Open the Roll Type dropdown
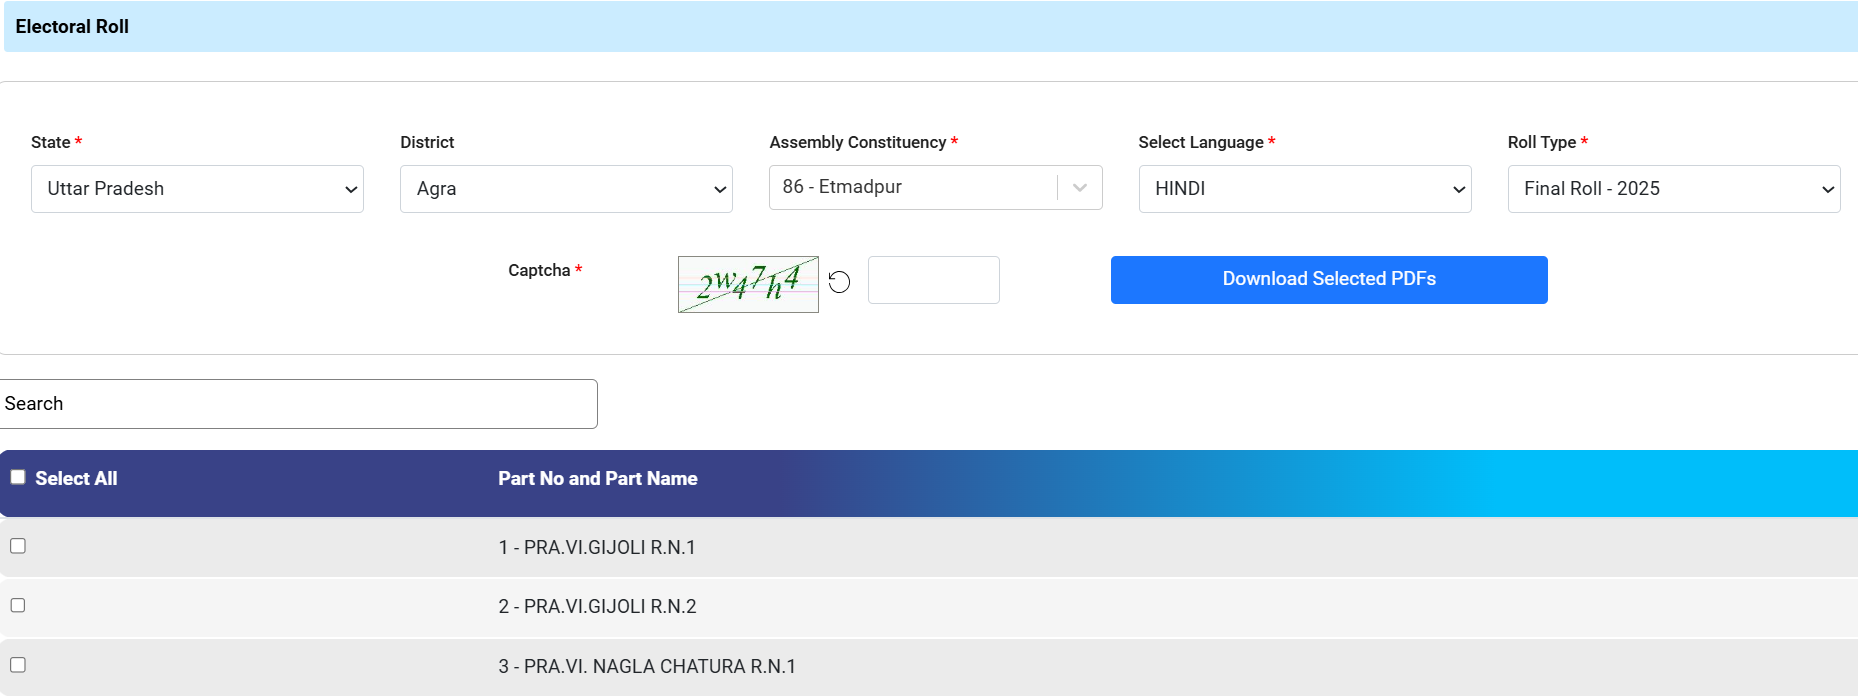The height and width of the screenshot is (697, 1858). (x=1673, y=189)
